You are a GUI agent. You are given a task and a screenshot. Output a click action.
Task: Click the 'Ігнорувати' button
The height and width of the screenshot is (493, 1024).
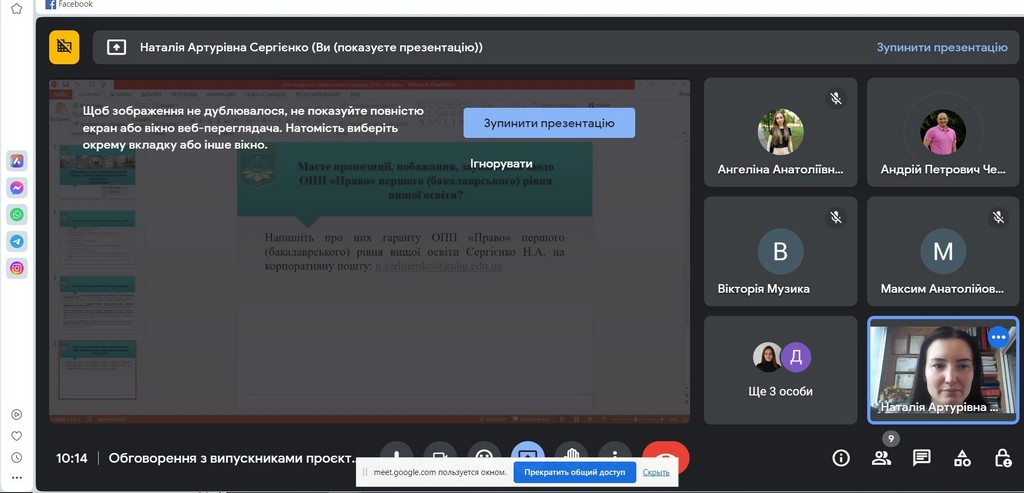click(502, 163)
